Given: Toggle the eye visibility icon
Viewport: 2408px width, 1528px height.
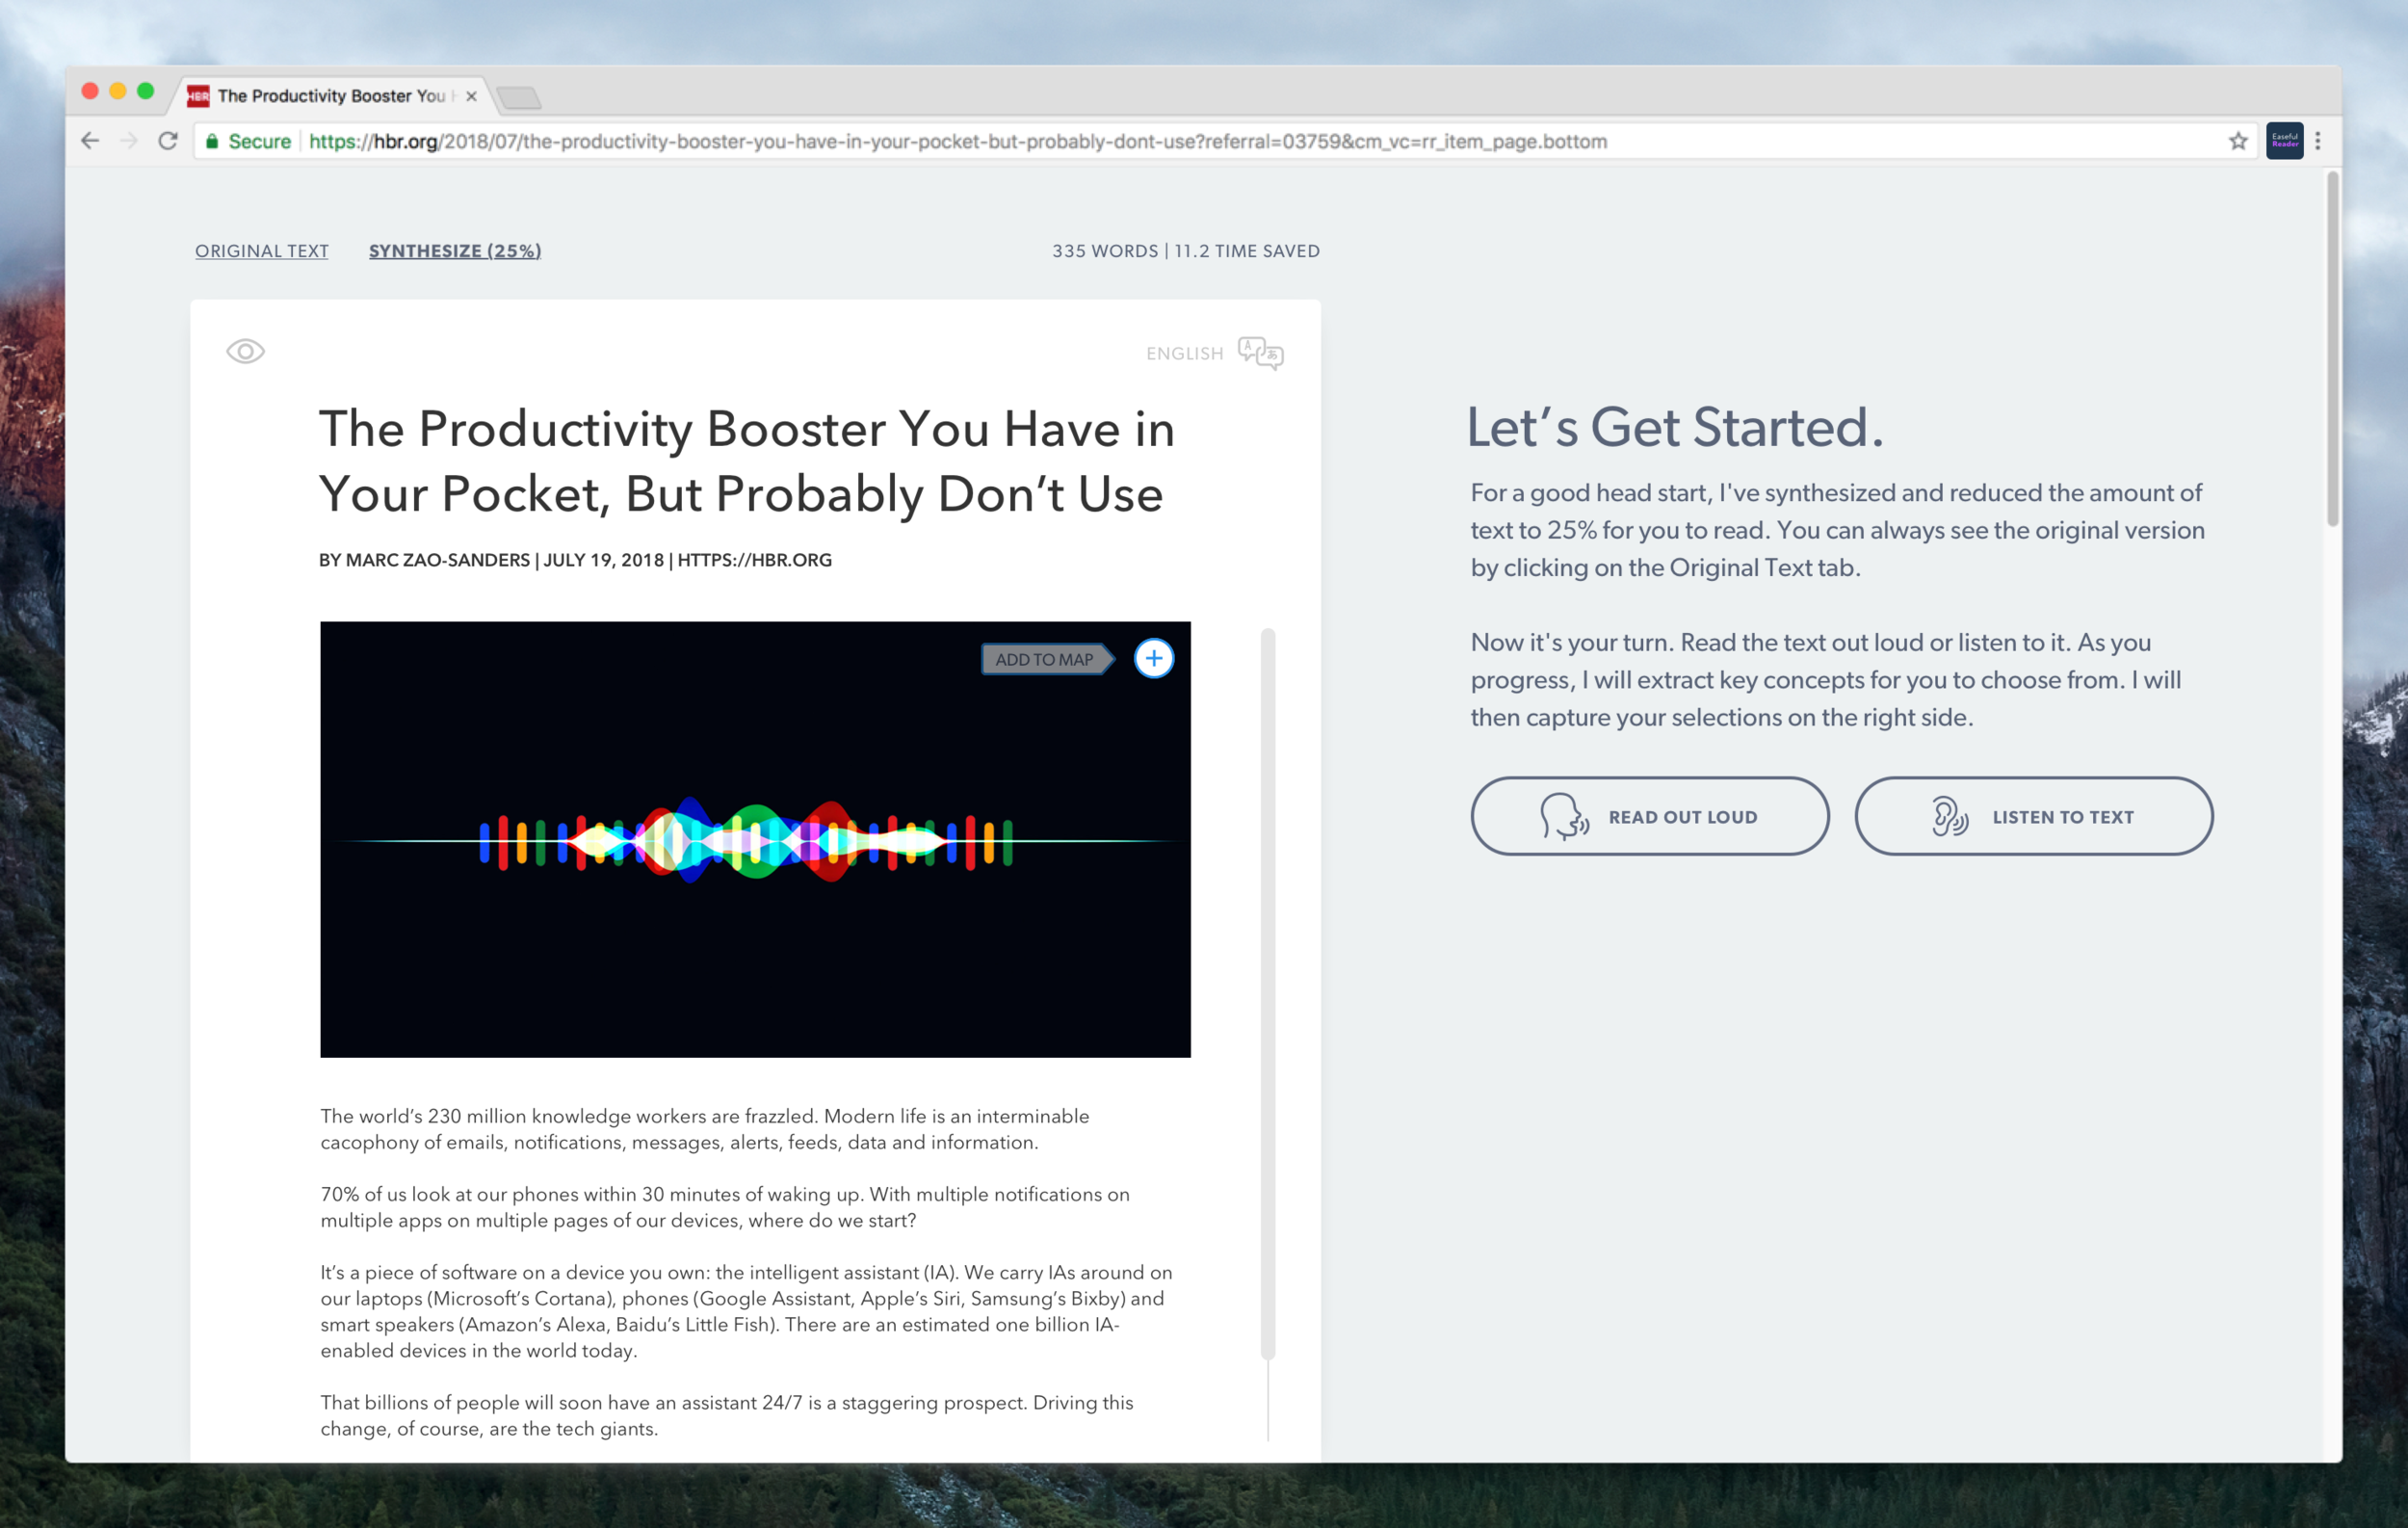Looking at the screenshot, I should tap(245, 351).
